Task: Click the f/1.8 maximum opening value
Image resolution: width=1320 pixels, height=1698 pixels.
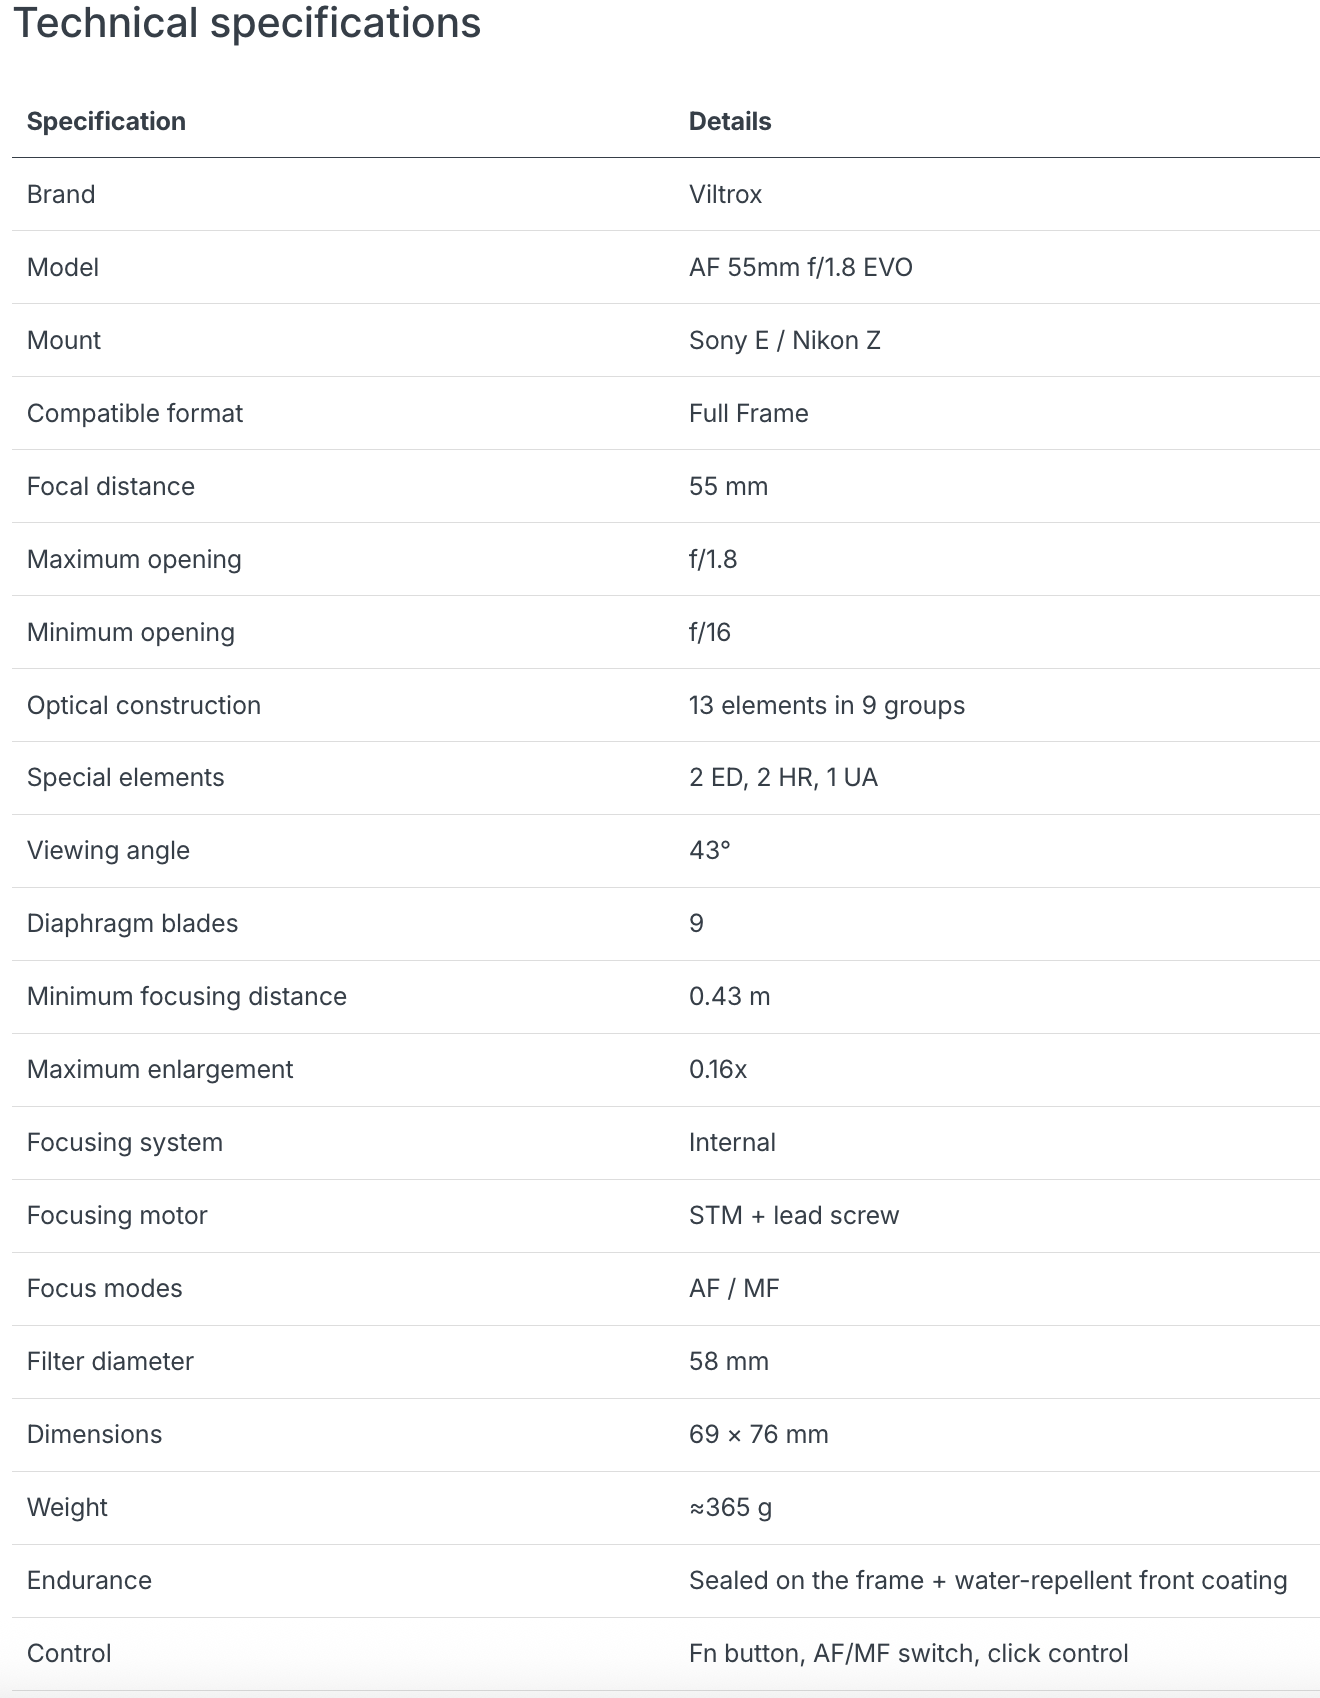Action: 712,559
